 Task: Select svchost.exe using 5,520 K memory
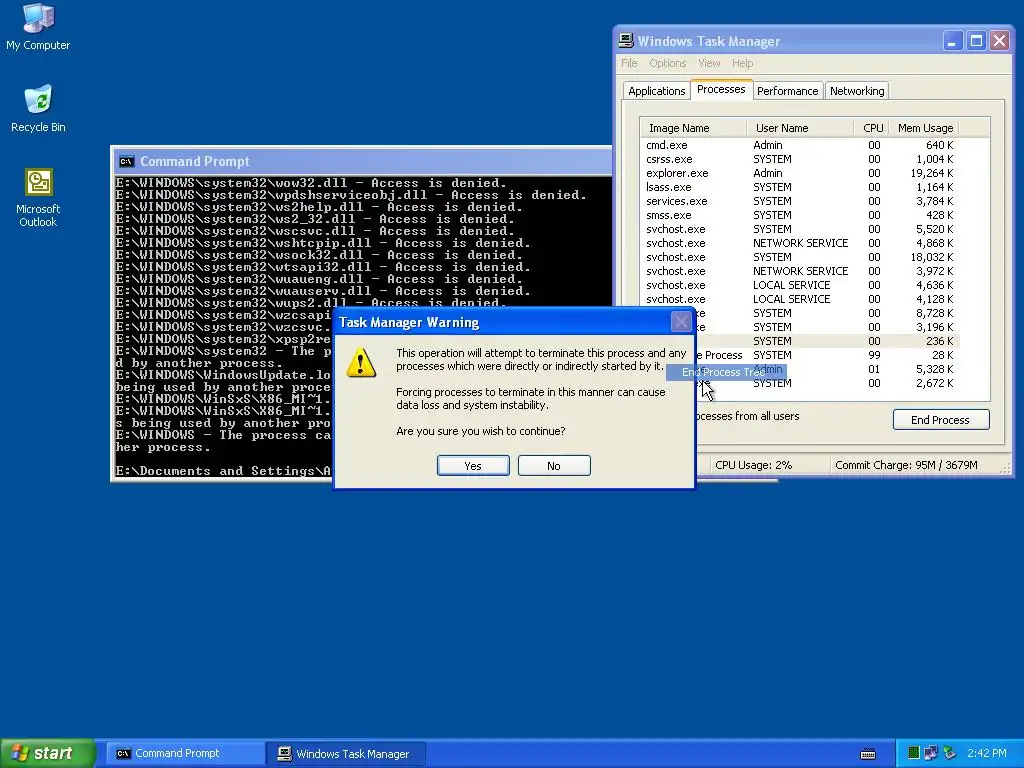(x=799, y=229)
